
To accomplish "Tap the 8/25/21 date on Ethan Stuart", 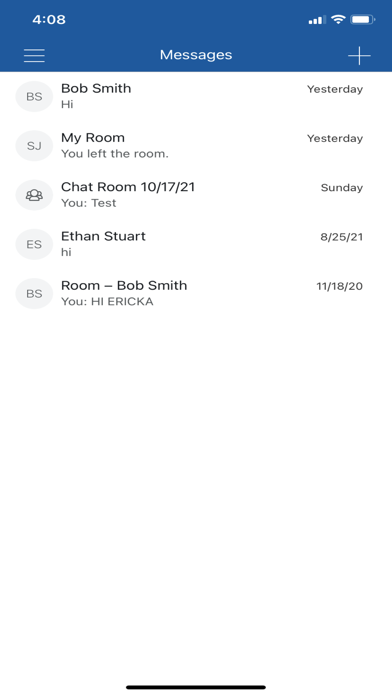I will coord(341,237).
